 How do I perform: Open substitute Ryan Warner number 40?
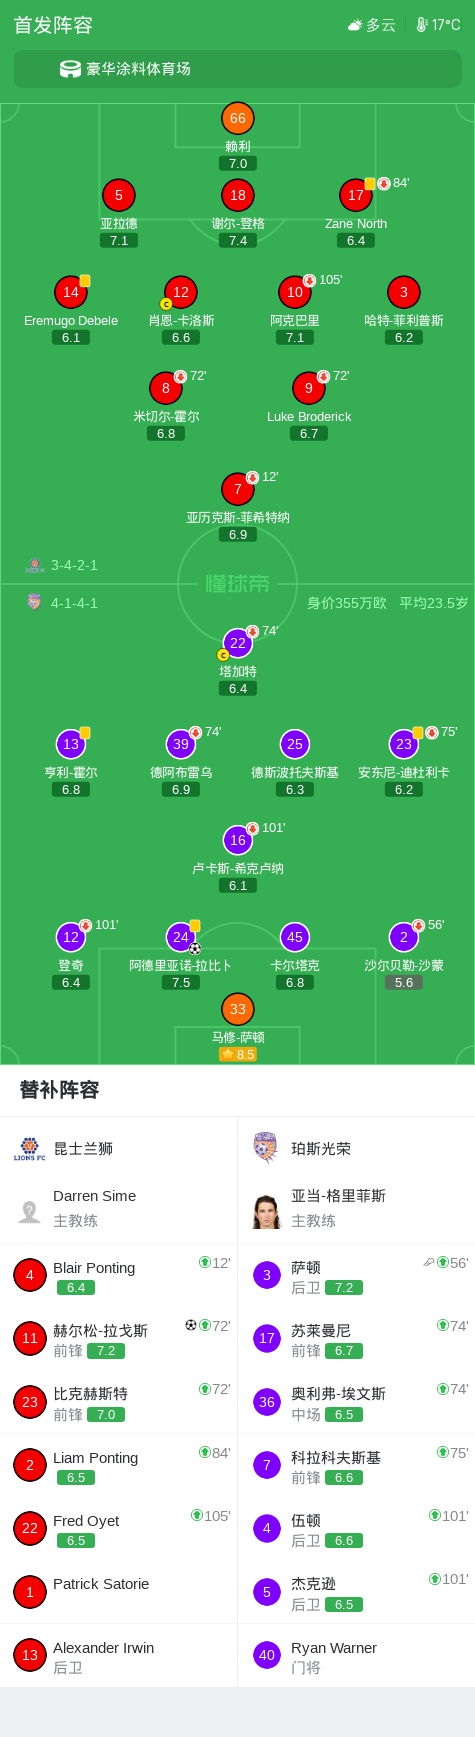(x=356, y=1655)
